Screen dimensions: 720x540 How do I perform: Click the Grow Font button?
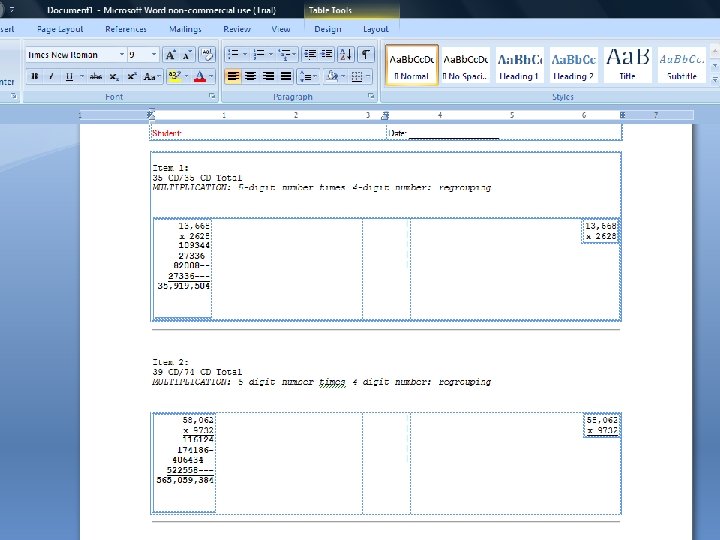coord(170,55)
